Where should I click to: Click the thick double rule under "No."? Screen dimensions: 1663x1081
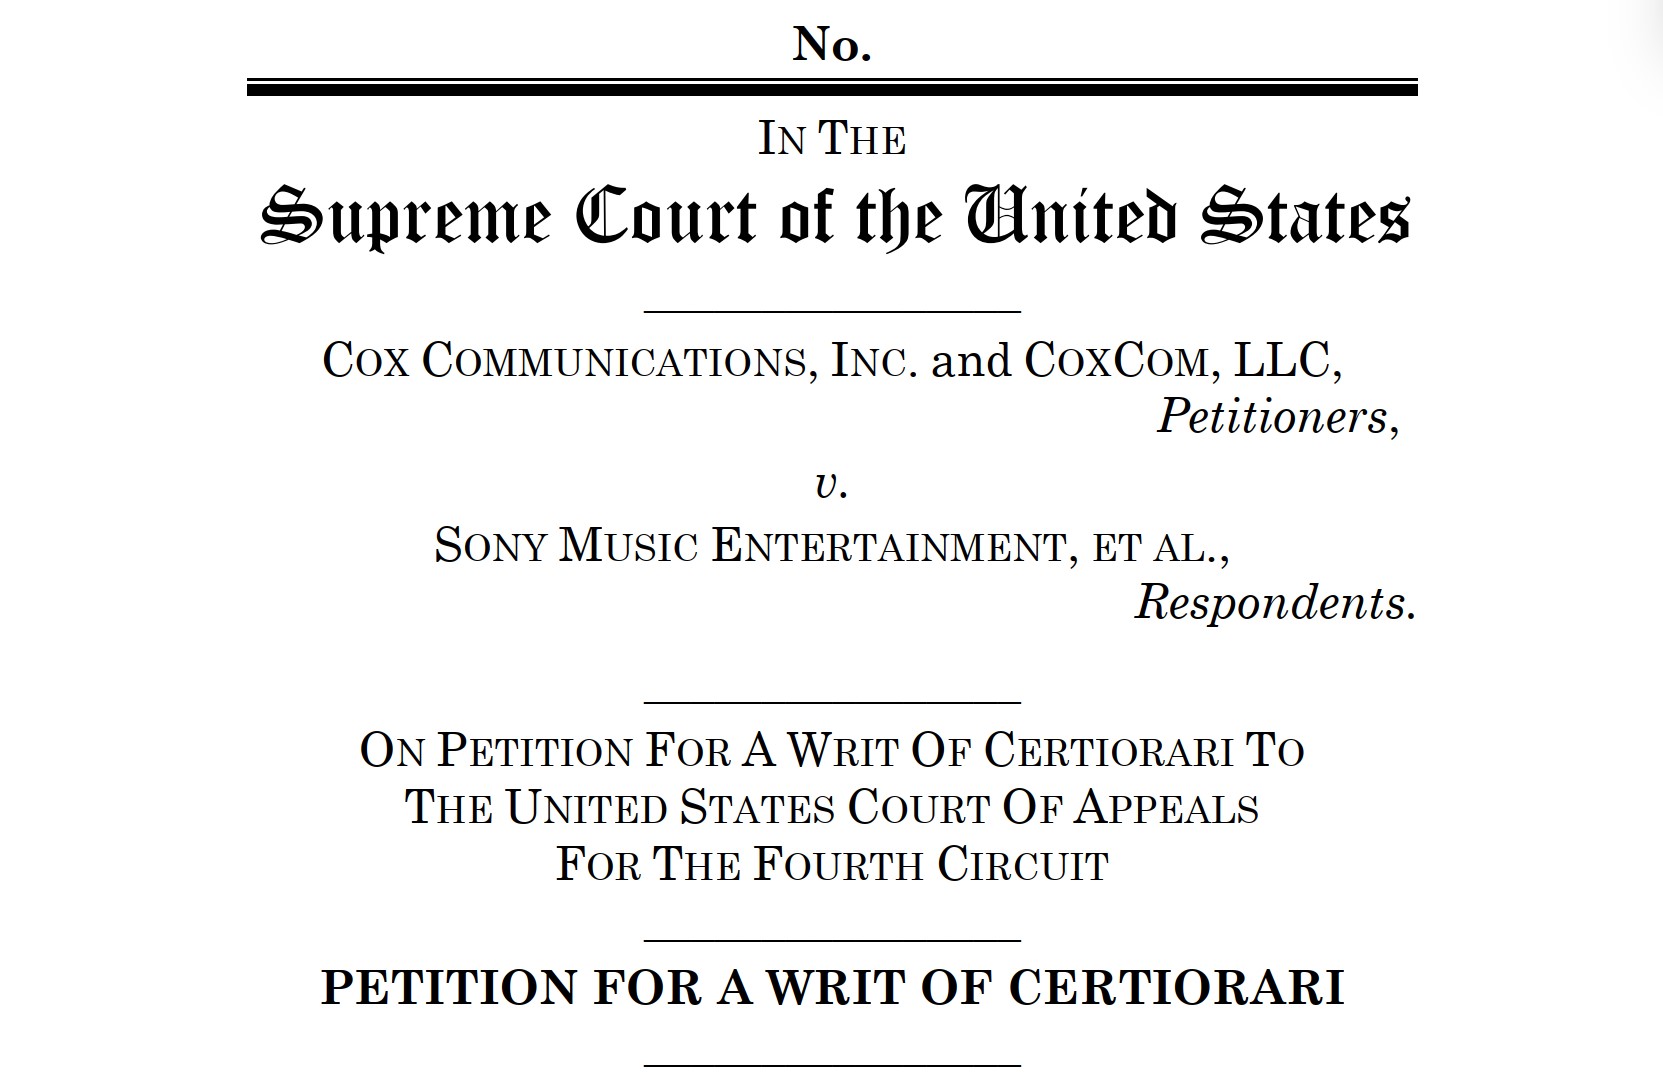point(832,87)
